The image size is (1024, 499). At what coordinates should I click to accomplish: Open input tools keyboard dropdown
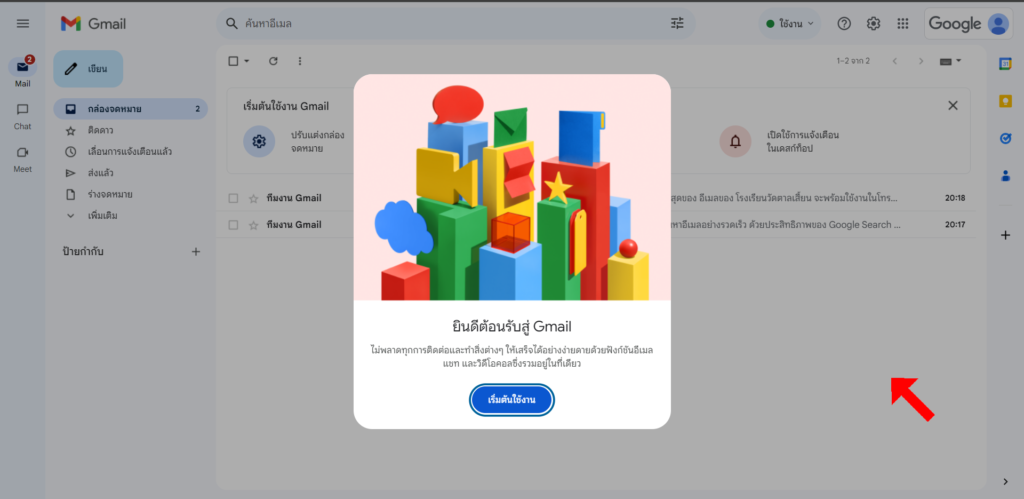(x=950, y=61)
